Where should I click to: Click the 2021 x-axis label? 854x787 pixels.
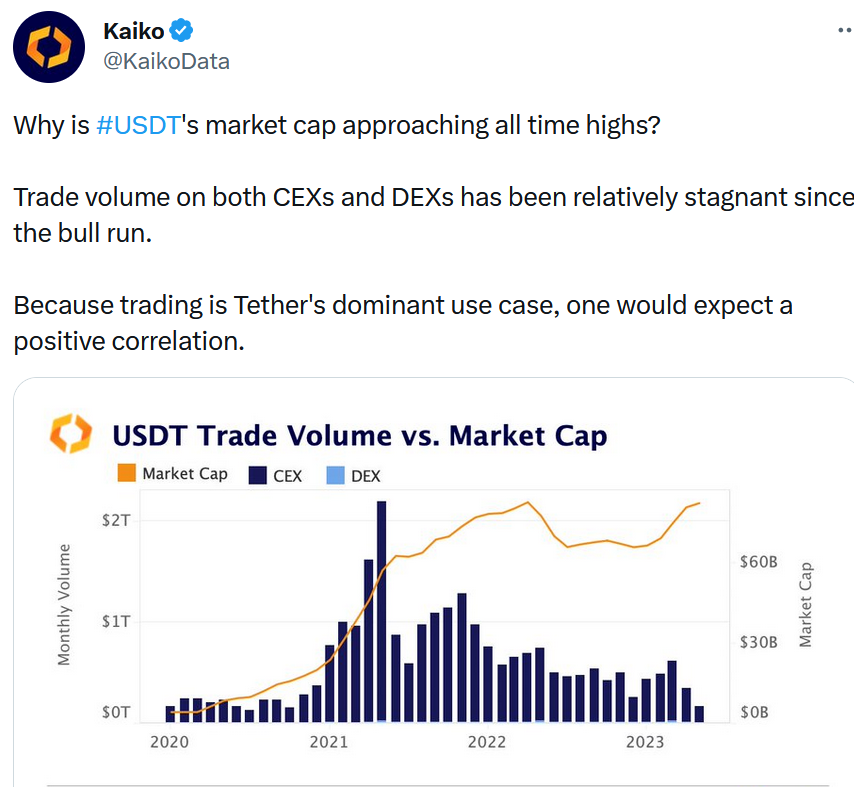(x=328, y=741)
